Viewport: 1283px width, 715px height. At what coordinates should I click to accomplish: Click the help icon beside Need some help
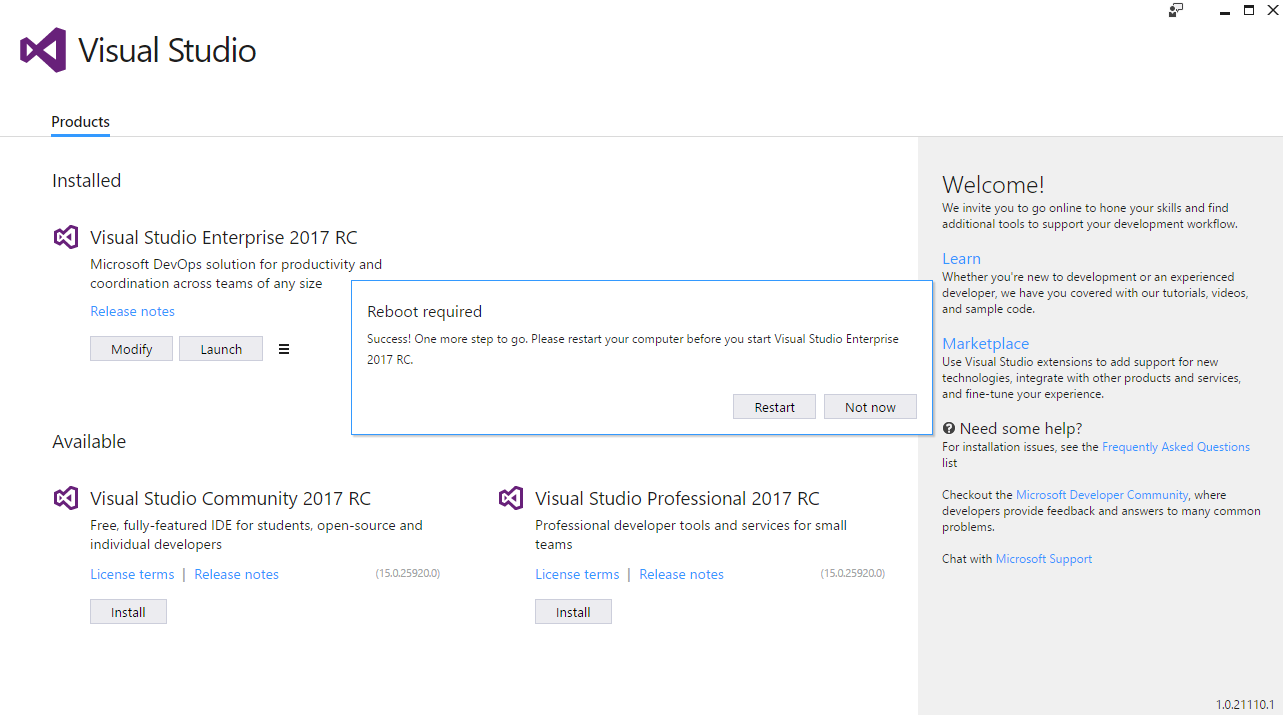pos(947,427)
